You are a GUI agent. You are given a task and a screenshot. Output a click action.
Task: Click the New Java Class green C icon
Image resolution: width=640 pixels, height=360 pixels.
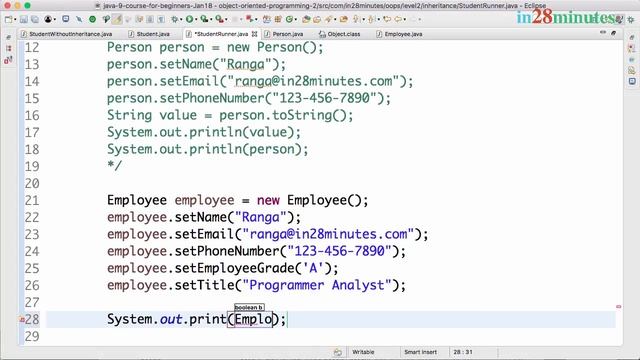tap(289, 19)
